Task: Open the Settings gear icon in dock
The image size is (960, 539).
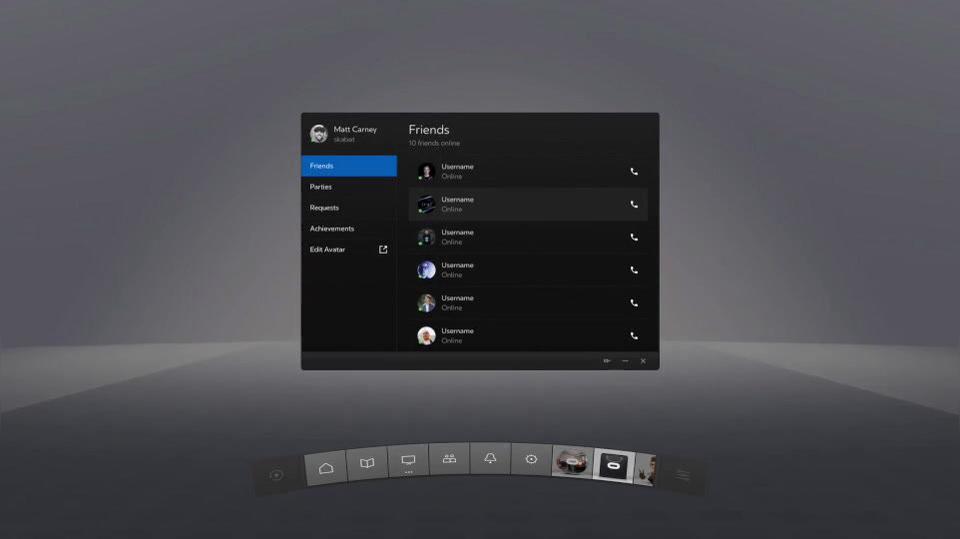Action: point(531,460)
